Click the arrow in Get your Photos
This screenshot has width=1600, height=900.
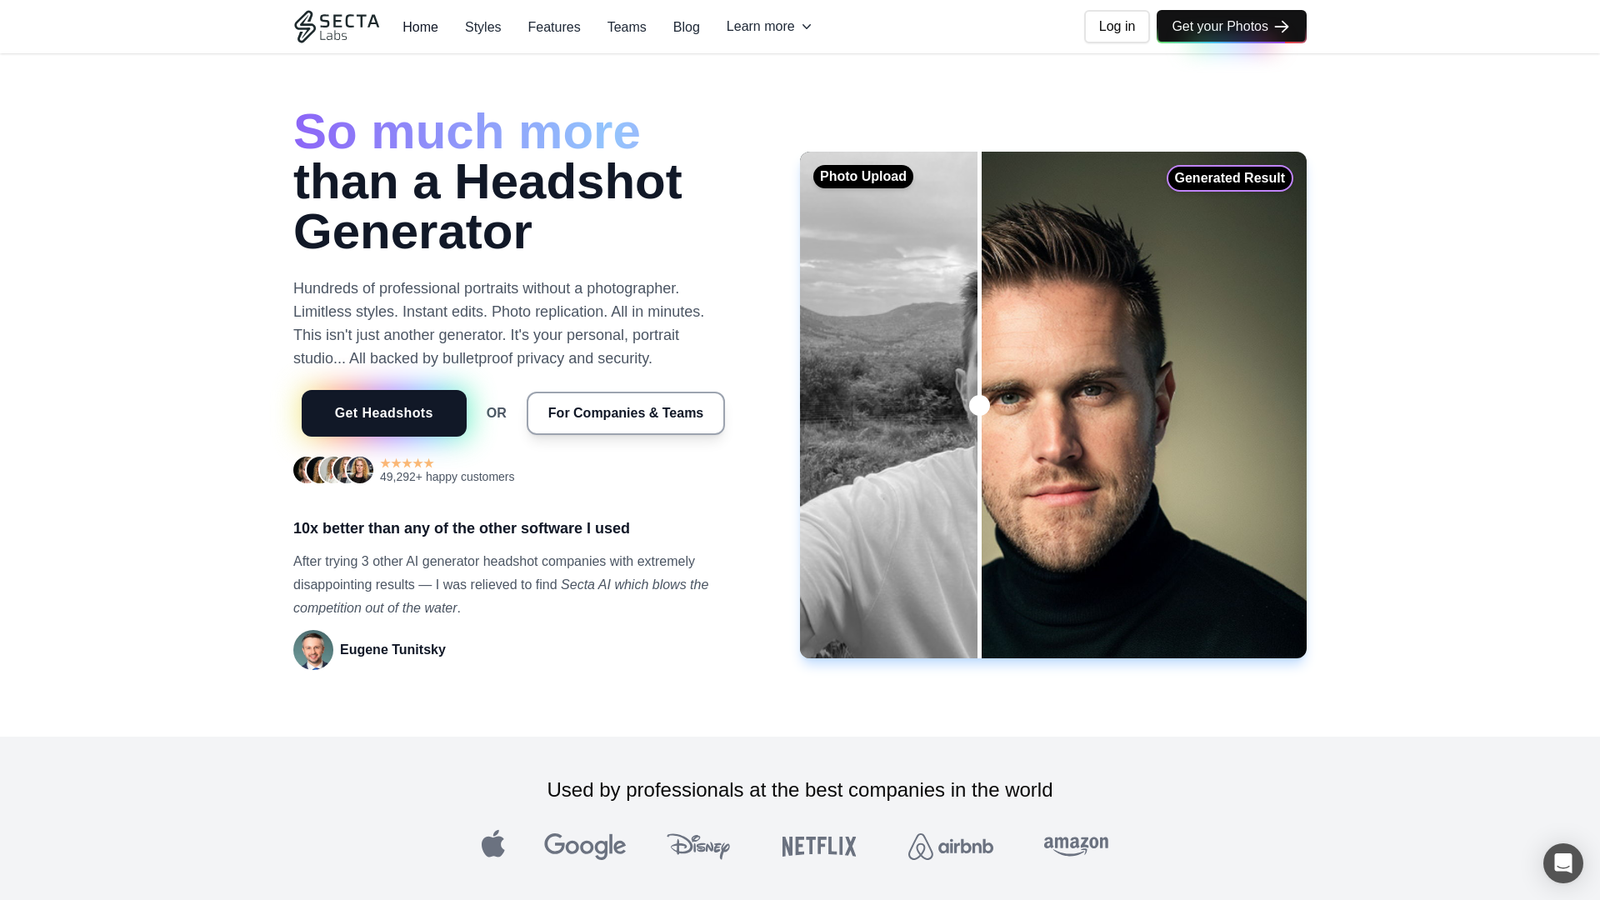(1282, 27)
